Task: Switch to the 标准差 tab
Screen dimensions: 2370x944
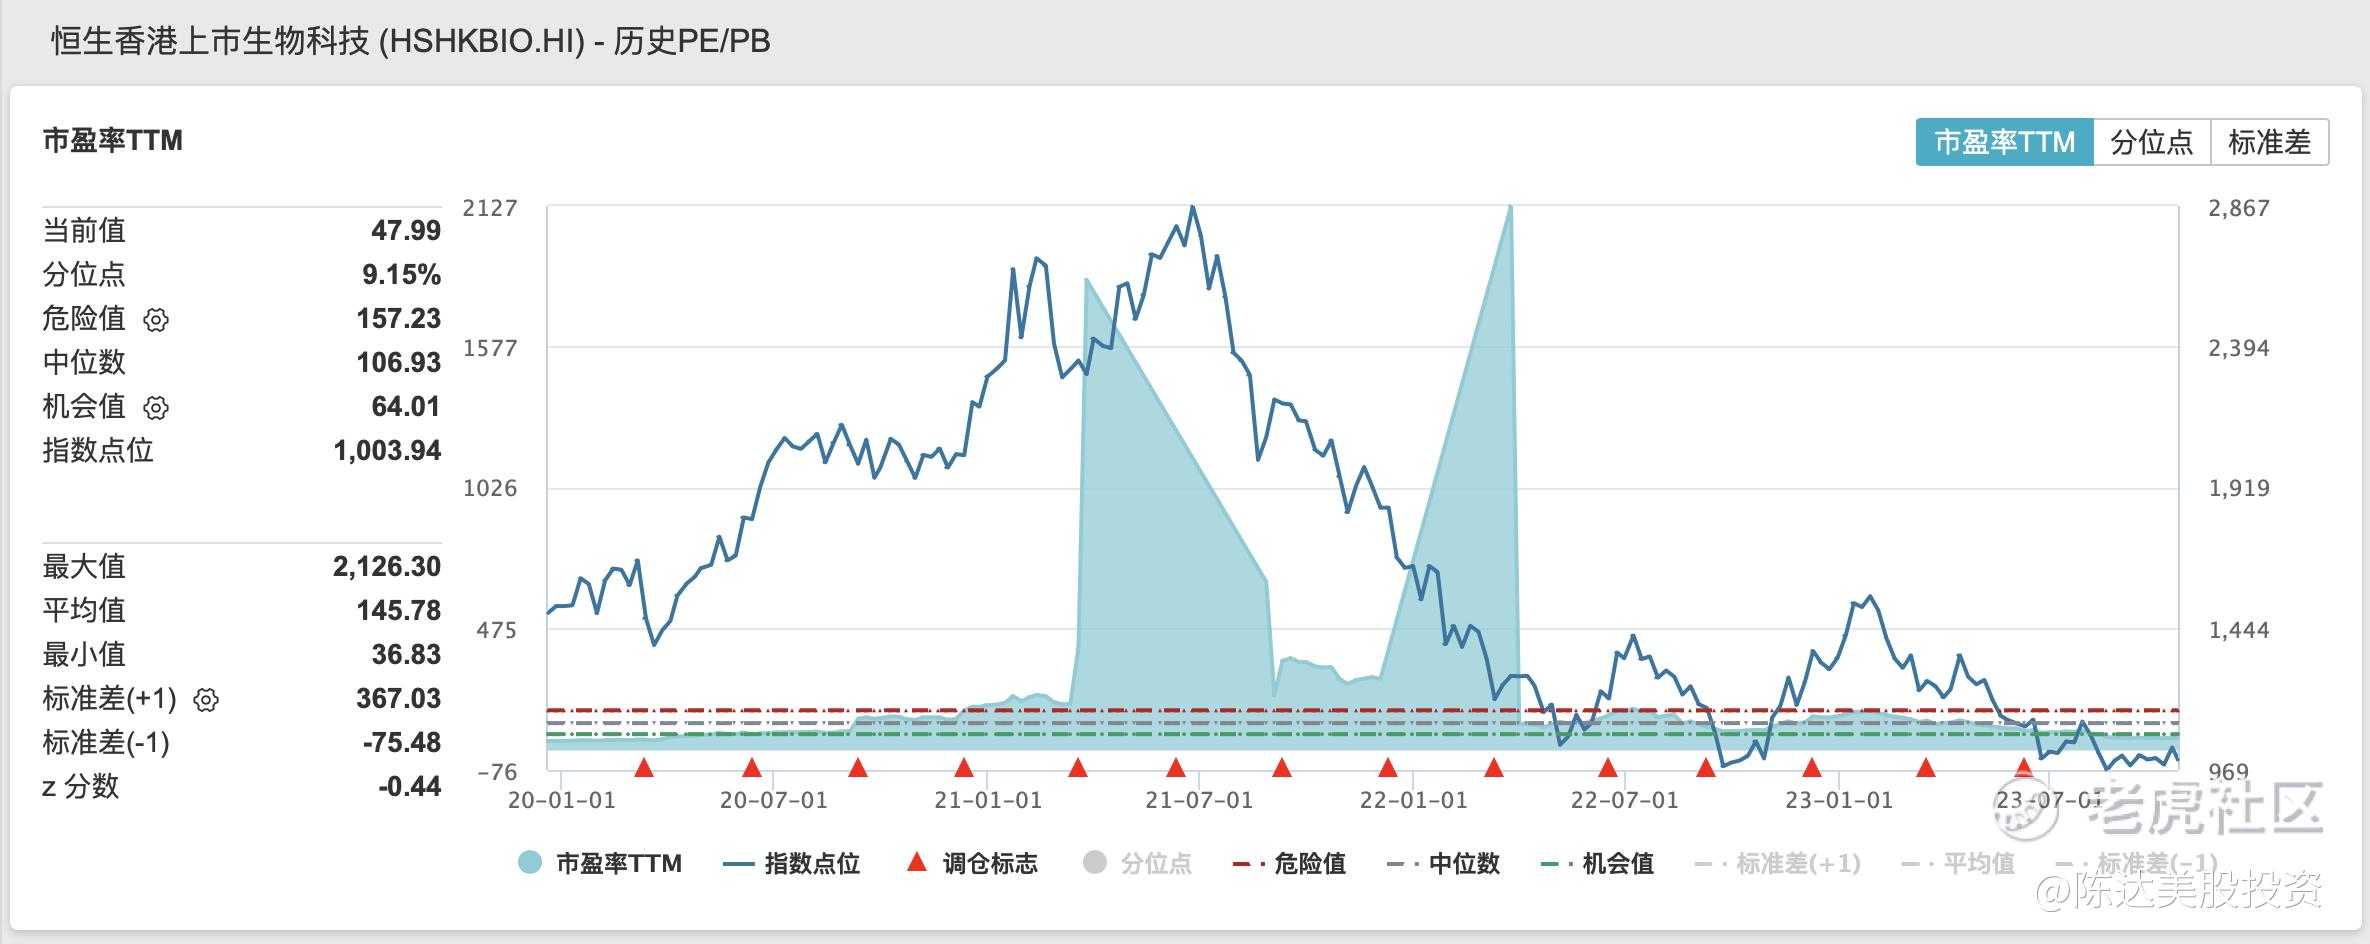Action: coord(2270,142)
